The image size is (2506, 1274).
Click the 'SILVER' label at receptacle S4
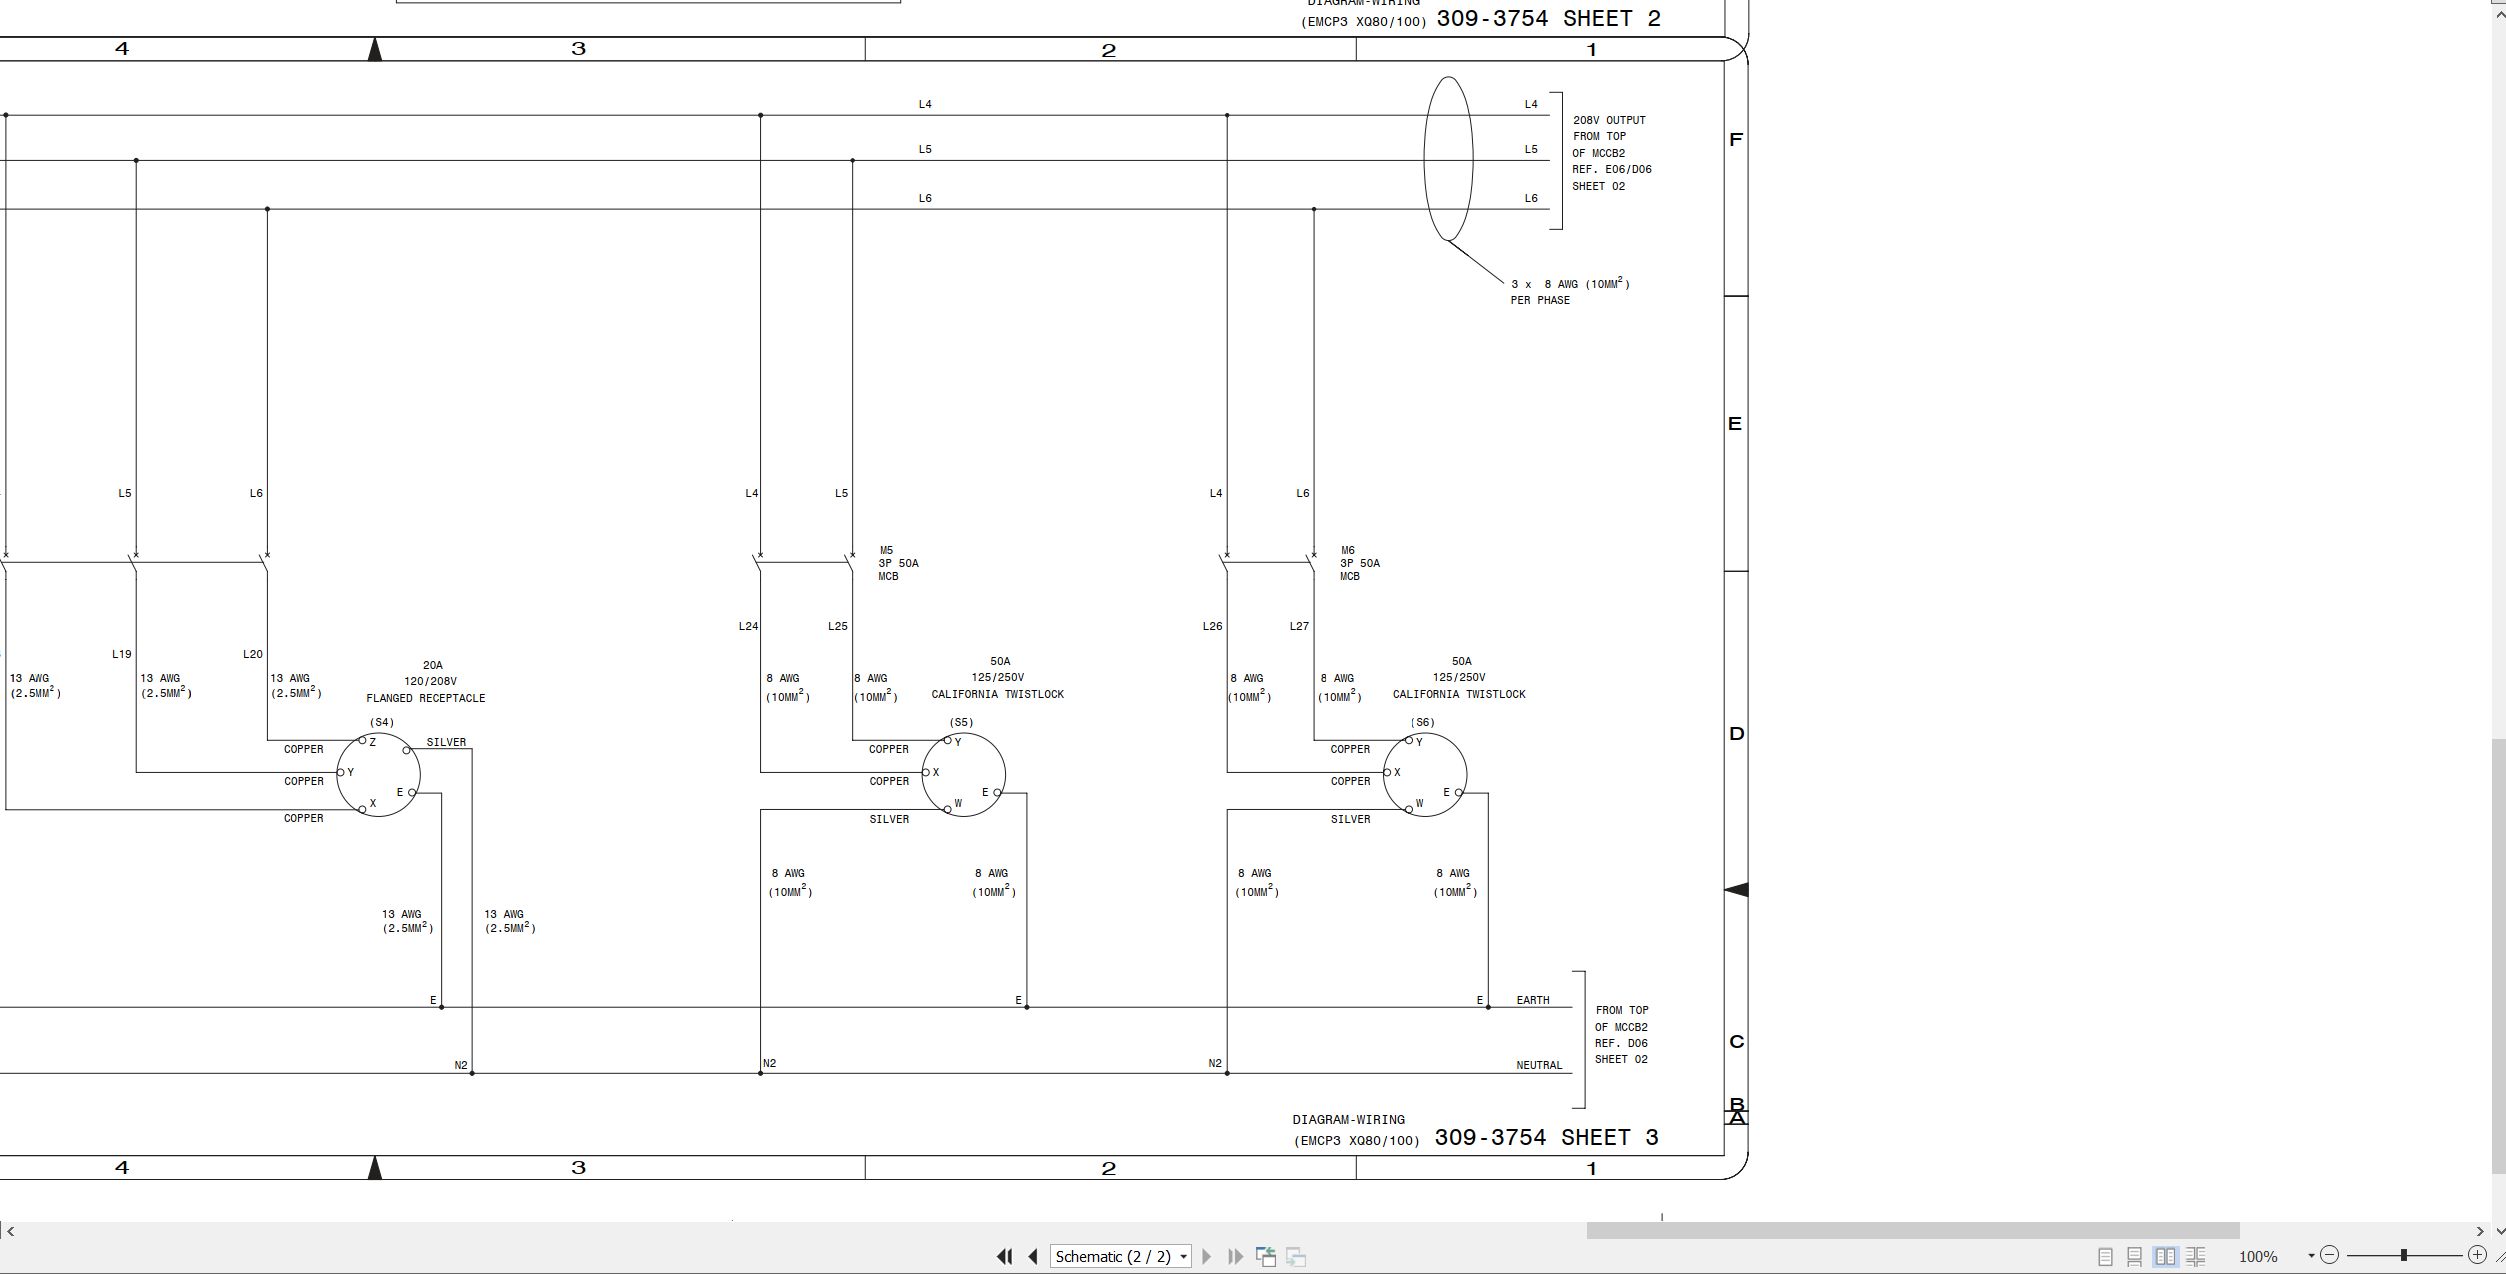(446, 742)
